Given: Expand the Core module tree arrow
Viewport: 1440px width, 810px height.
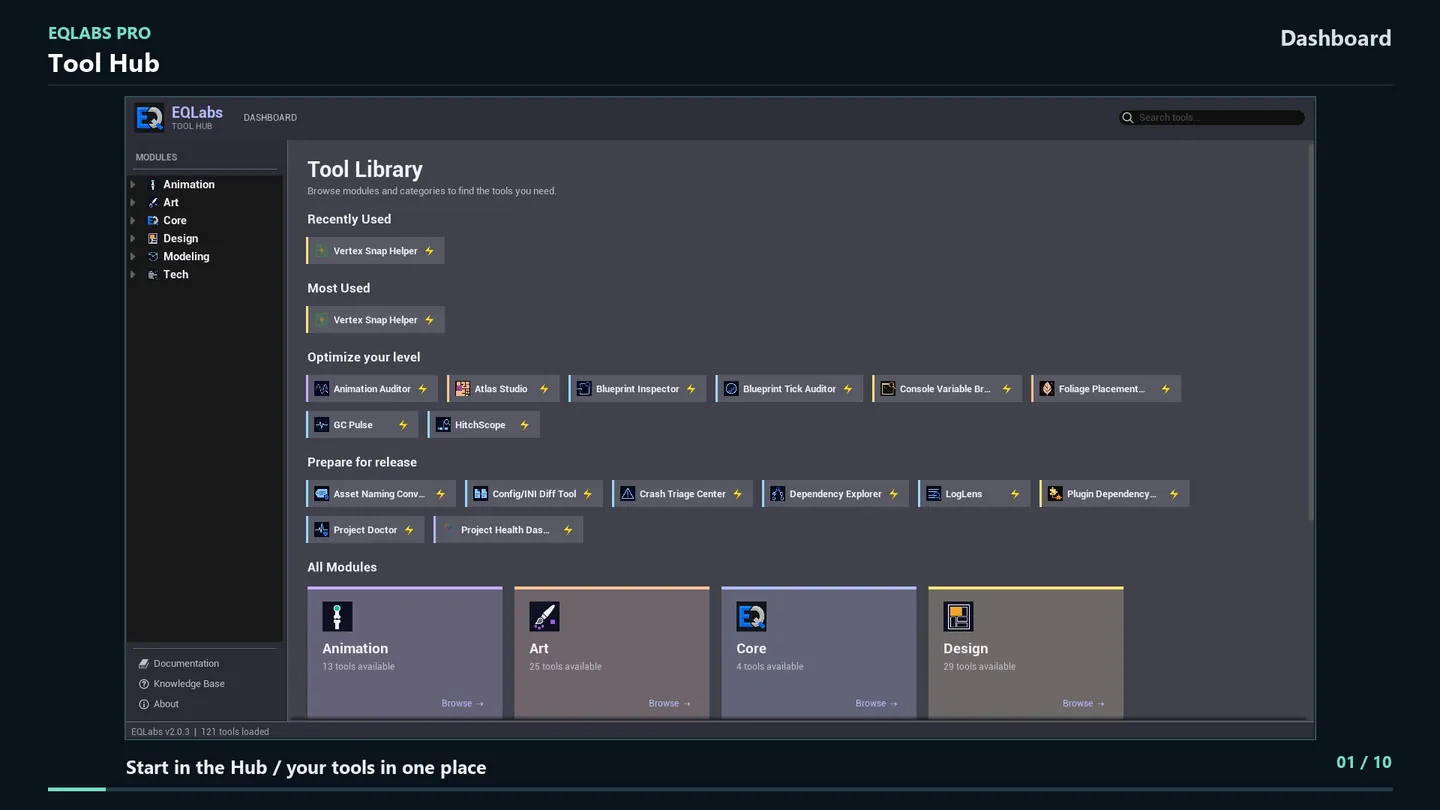Looking at the screenshot, I should pyautogui.click(x=133, y=221).
